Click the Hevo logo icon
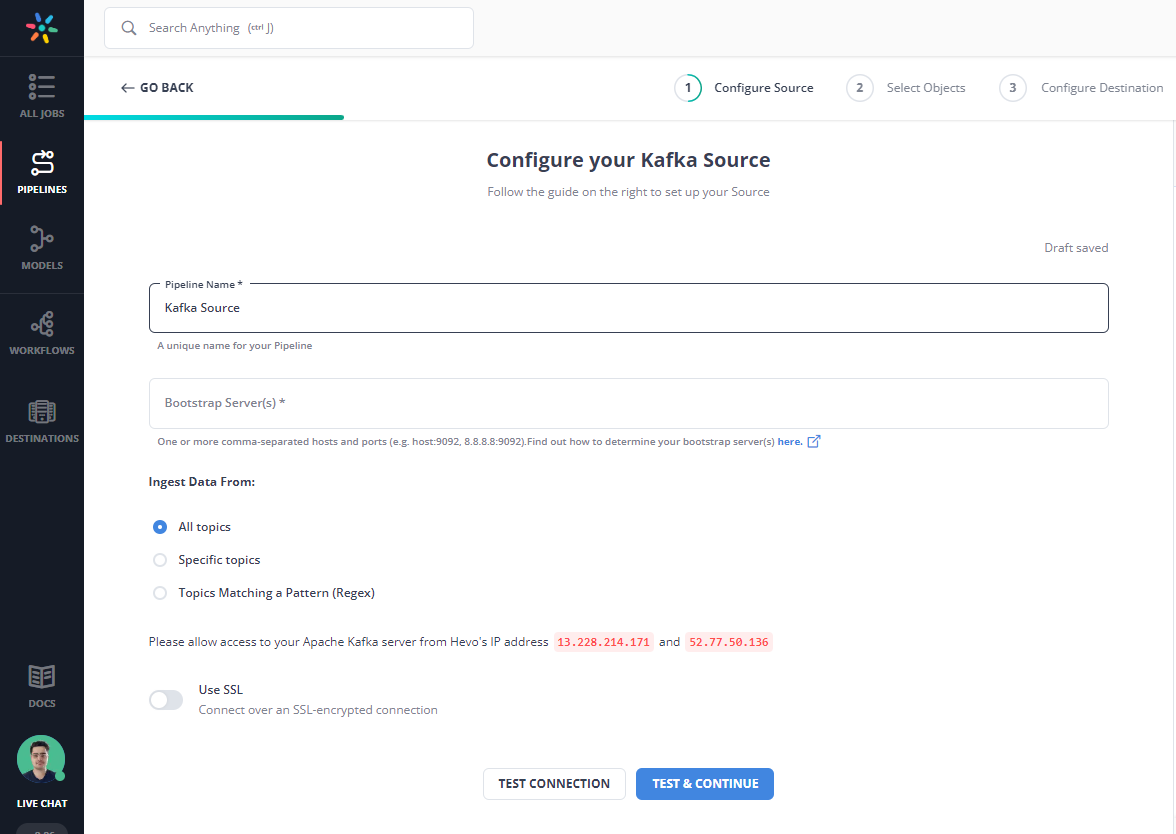 42,28
